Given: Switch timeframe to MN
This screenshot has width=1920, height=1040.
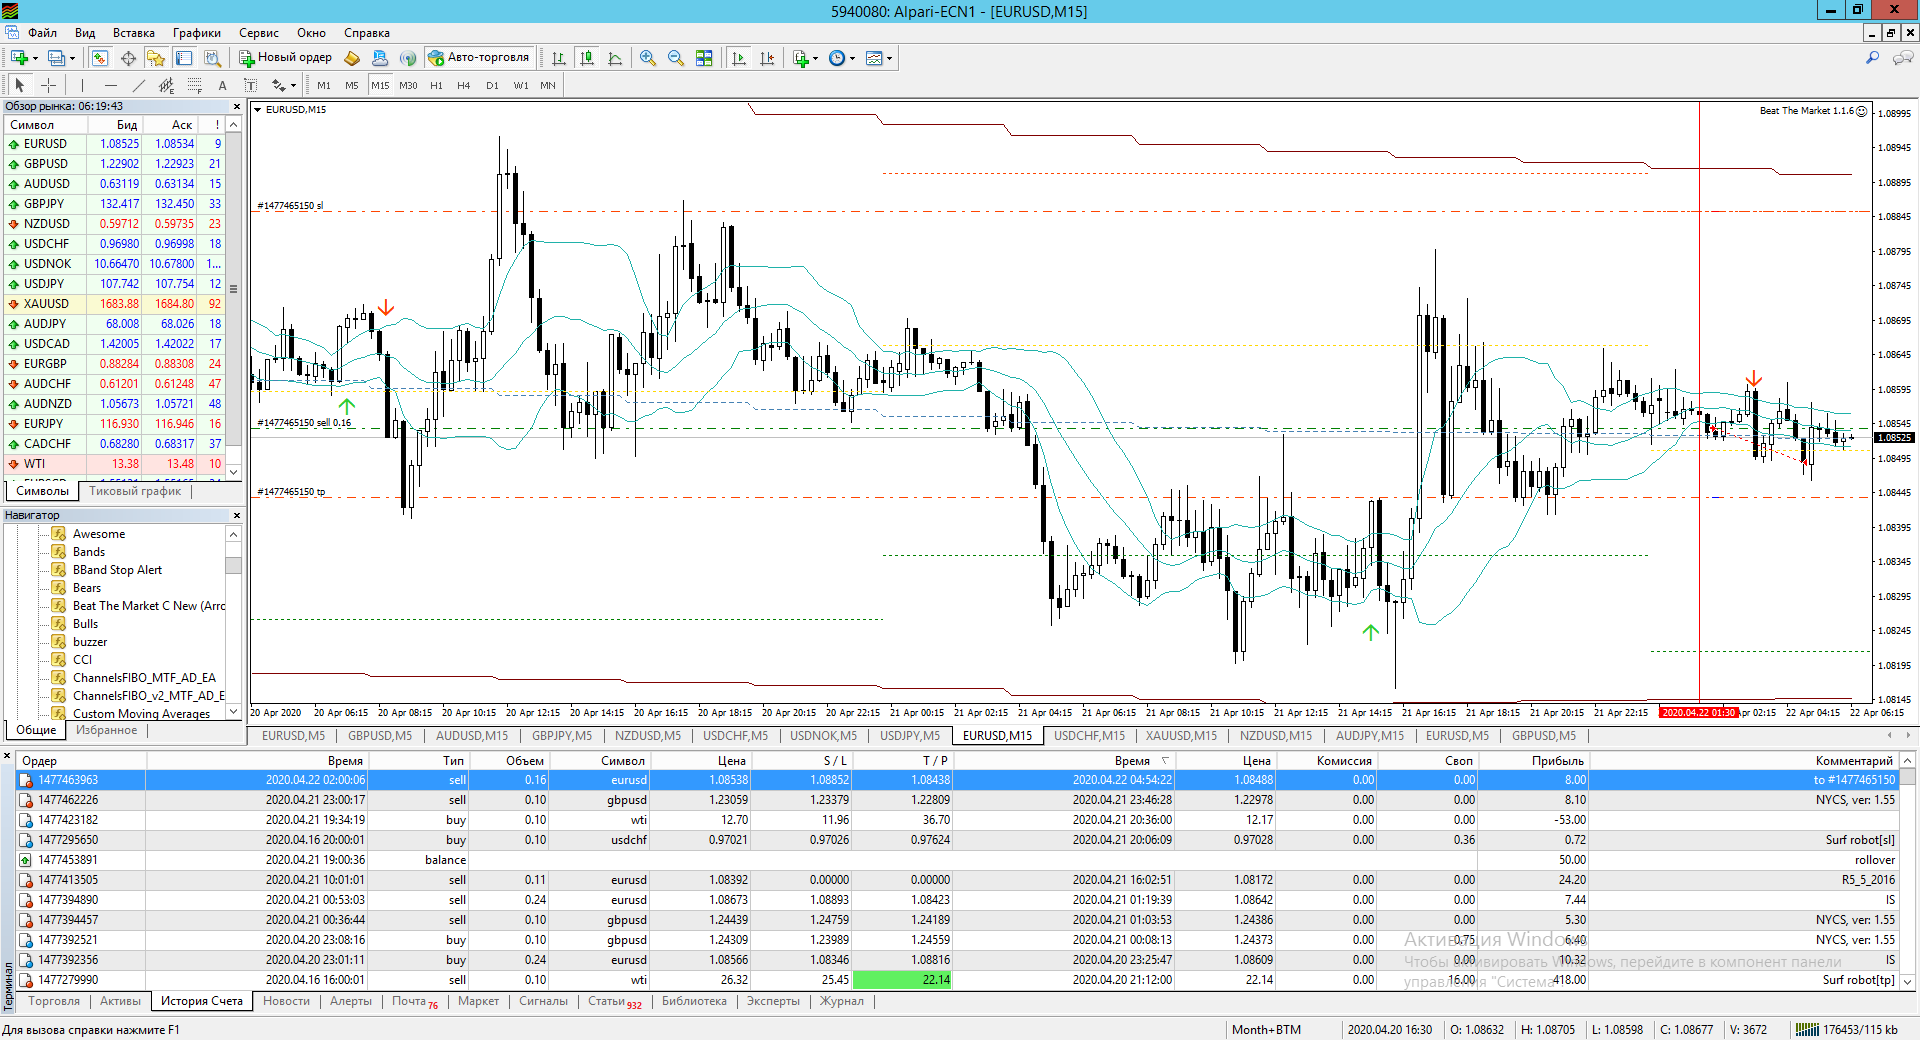Looking at the screenshot, I should (x=548, y=85).
